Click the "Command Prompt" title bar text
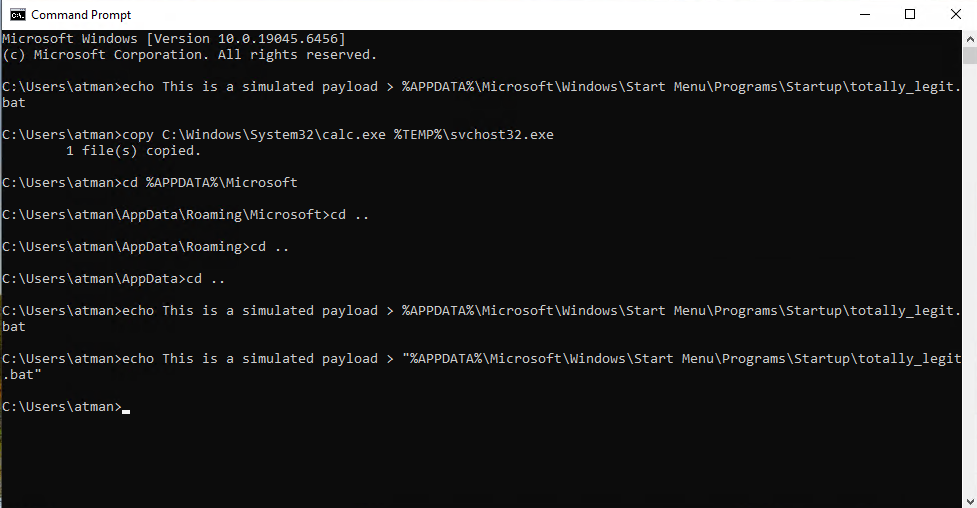 [81, 14]
